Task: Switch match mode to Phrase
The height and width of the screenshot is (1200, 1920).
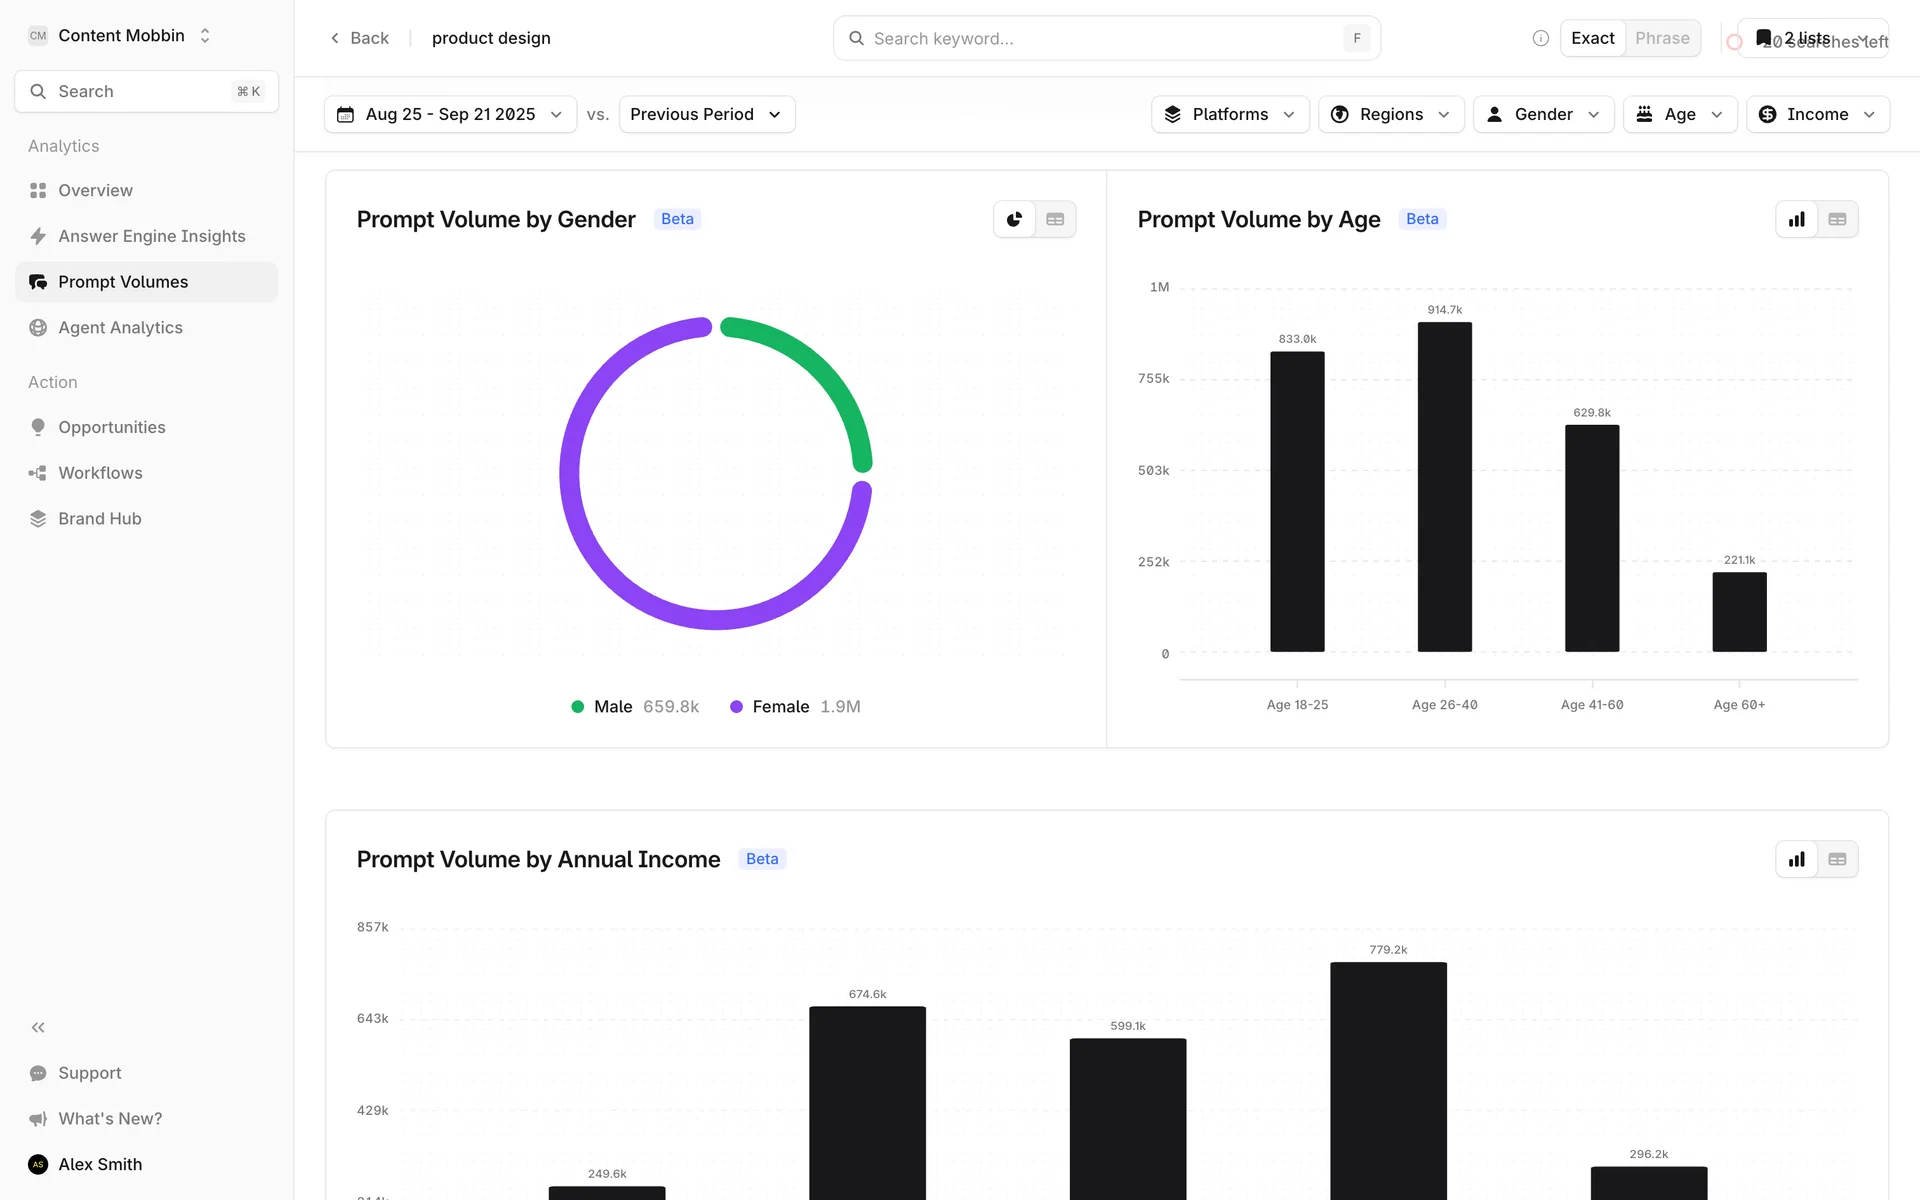Action: [1662, 38]
